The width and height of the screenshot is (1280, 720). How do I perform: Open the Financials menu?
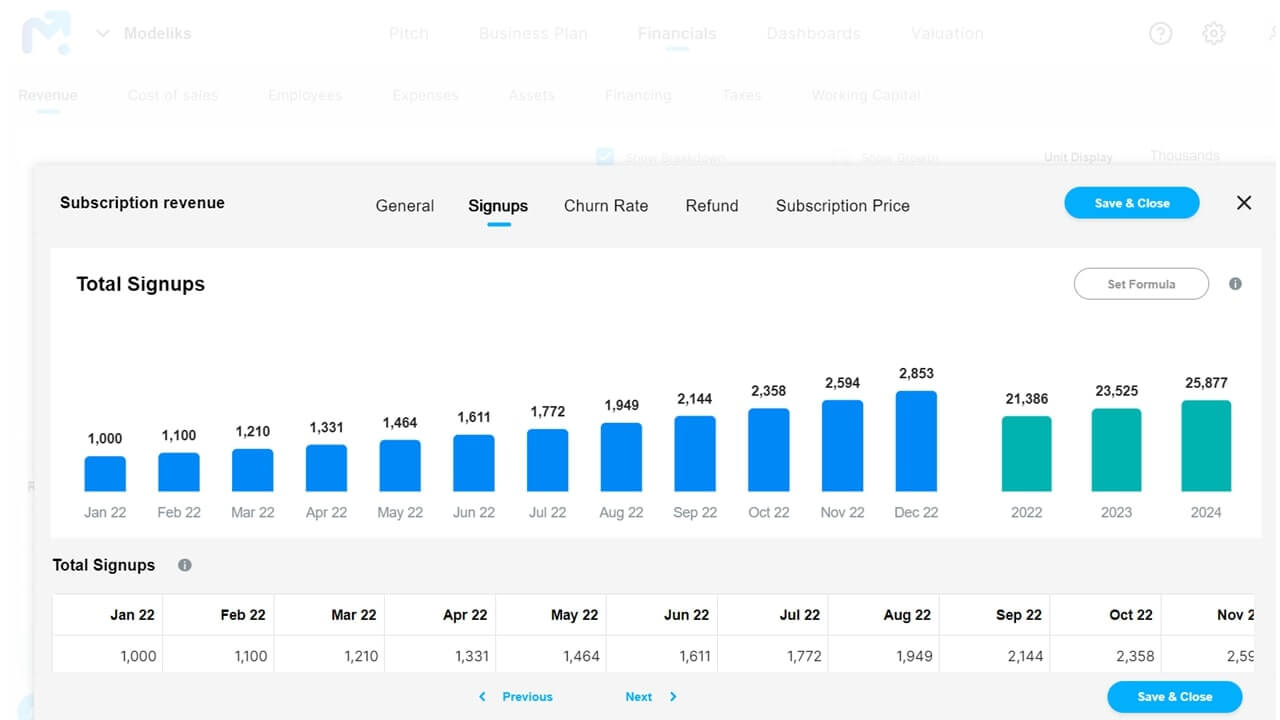pos(677,33)
